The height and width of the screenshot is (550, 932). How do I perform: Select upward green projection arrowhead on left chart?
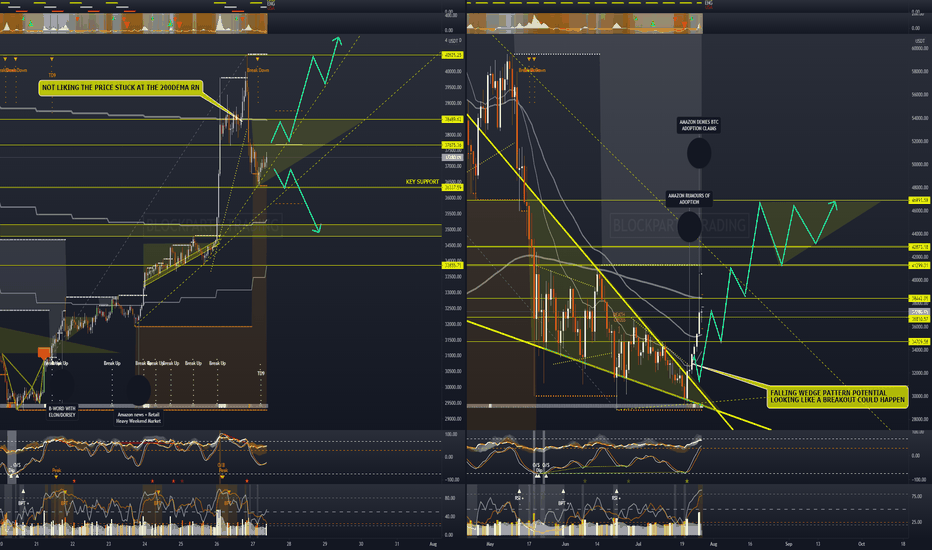pos(338,40)
